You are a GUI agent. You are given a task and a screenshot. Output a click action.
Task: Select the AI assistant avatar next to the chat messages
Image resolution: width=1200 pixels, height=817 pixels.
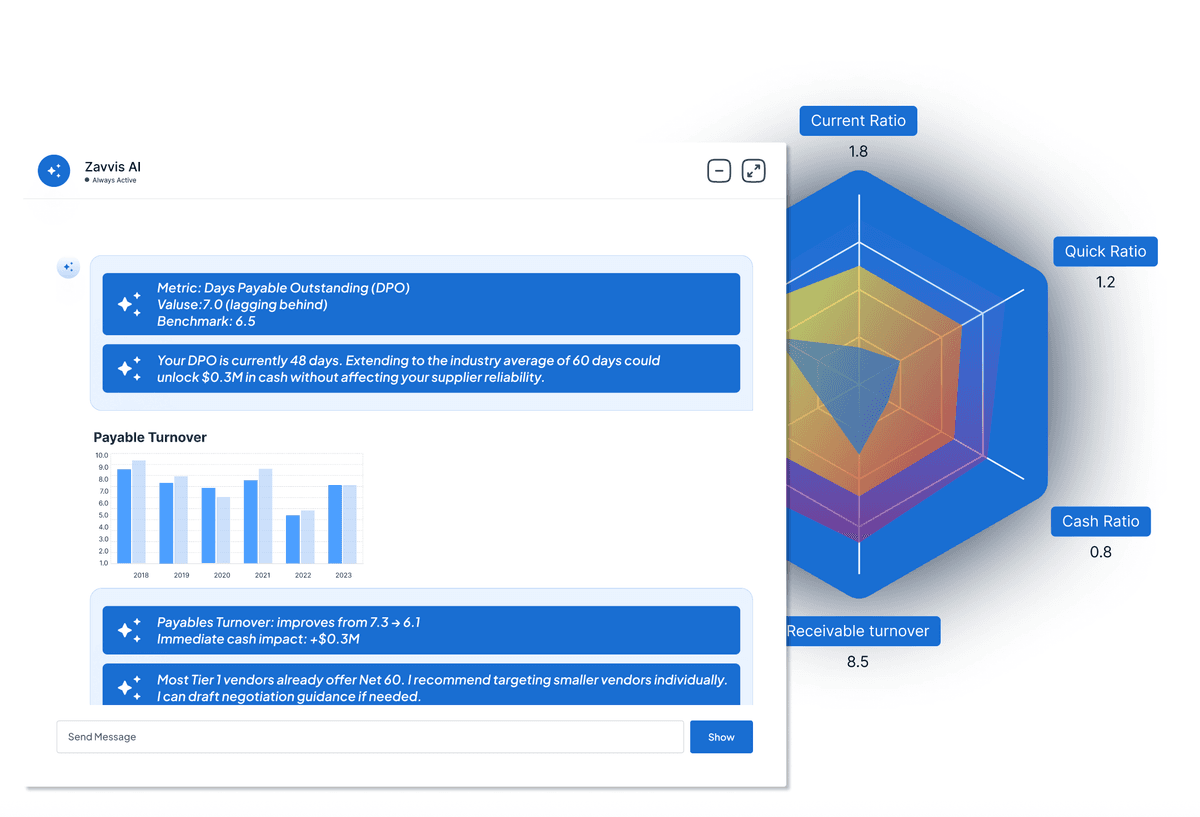click(x=68, y=267)
